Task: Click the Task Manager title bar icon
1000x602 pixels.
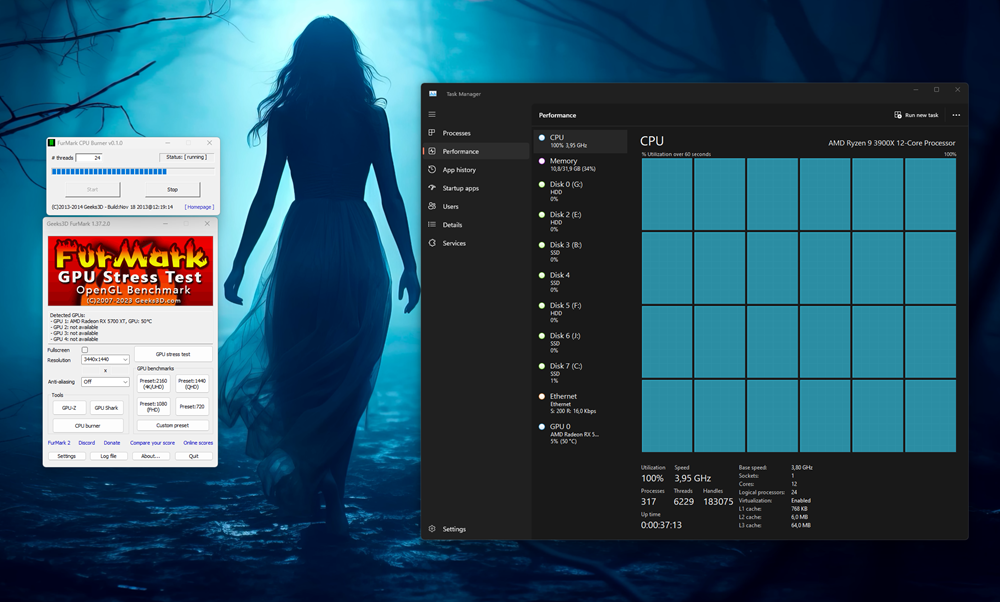Action: point(433,94)
